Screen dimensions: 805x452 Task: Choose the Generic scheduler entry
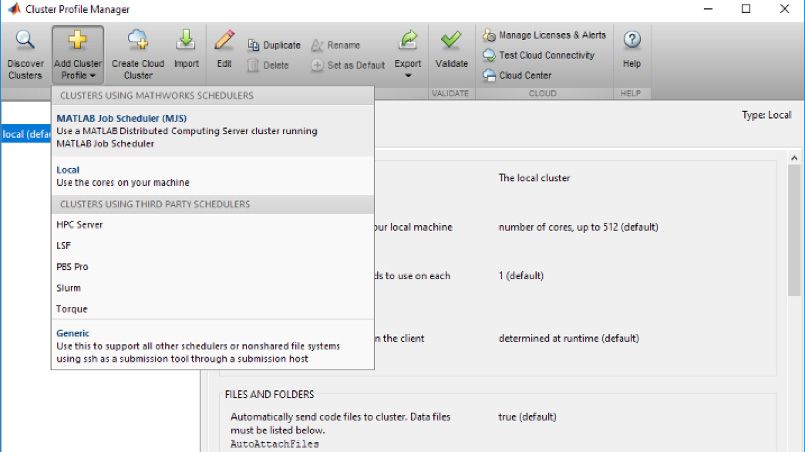[x=73, y=333]
